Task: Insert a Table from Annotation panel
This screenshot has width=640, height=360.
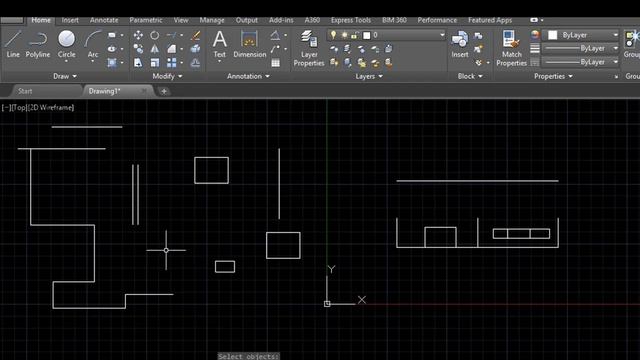Action: (276, 63)
